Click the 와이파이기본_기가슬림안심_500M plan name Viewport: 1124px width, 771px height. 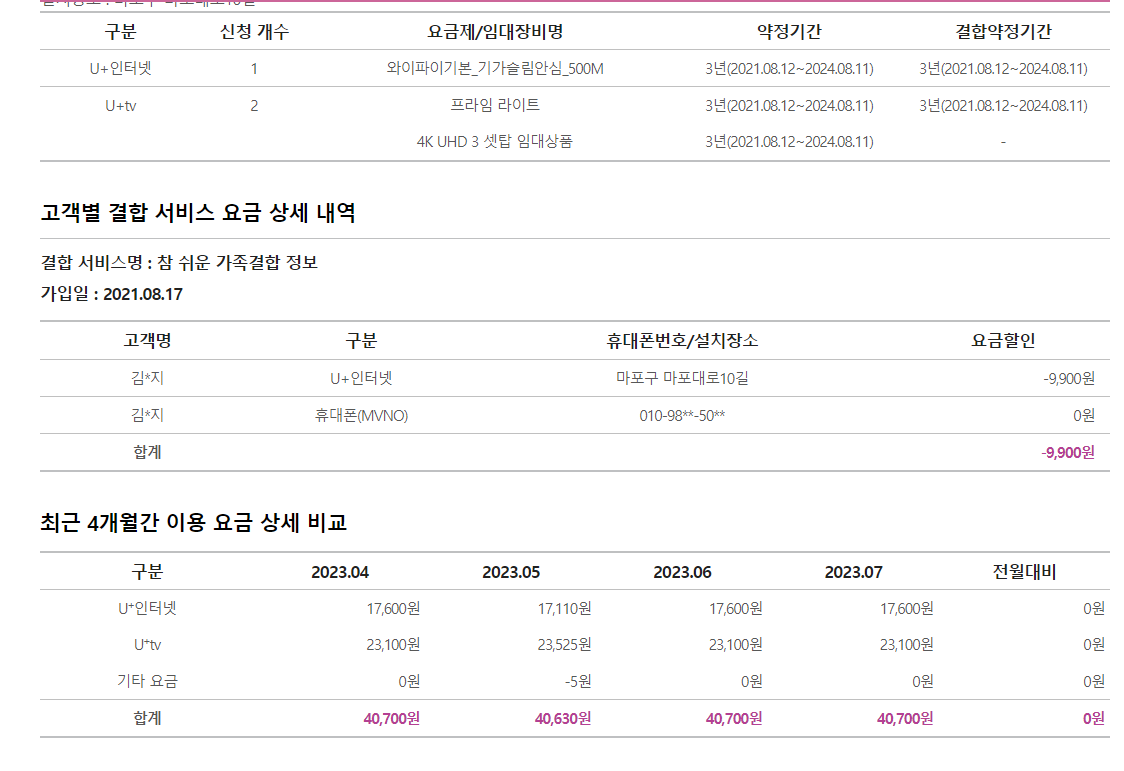[x=495, y=69]
